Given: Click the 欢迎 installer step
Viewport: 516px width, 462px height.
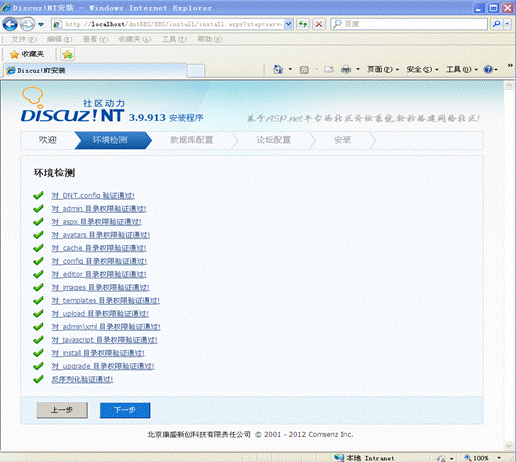Looking at the screenshot, I should (48, 140).
